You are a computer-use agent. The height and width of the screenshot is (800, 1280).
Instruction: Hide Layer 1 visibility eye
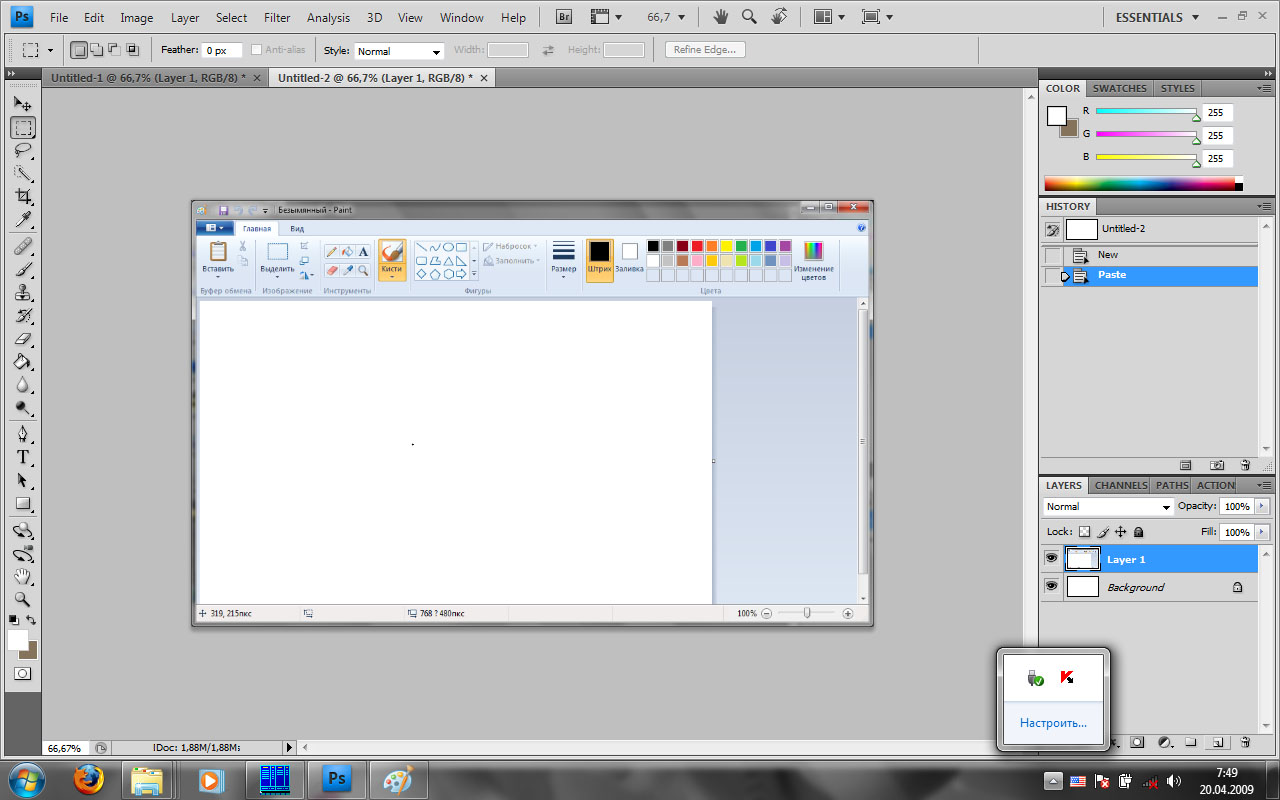click(x=1051, y=559)
